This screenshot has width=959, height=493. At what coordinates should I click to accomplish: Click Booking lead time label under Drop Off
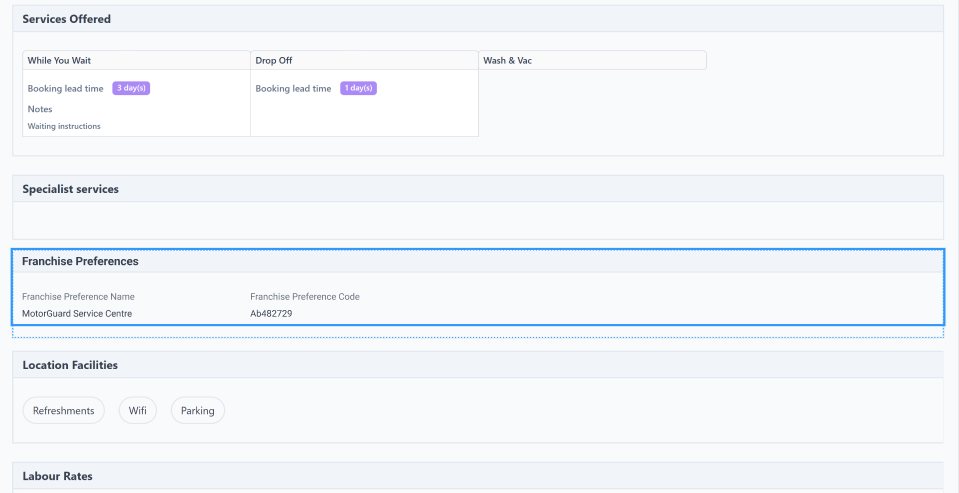293,89
